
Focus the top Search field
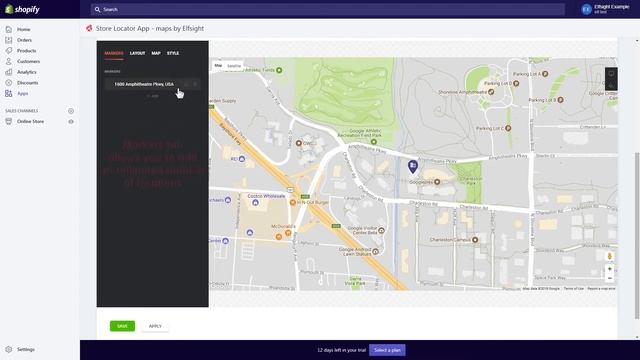pyautogui.click(x=327, y=9)
